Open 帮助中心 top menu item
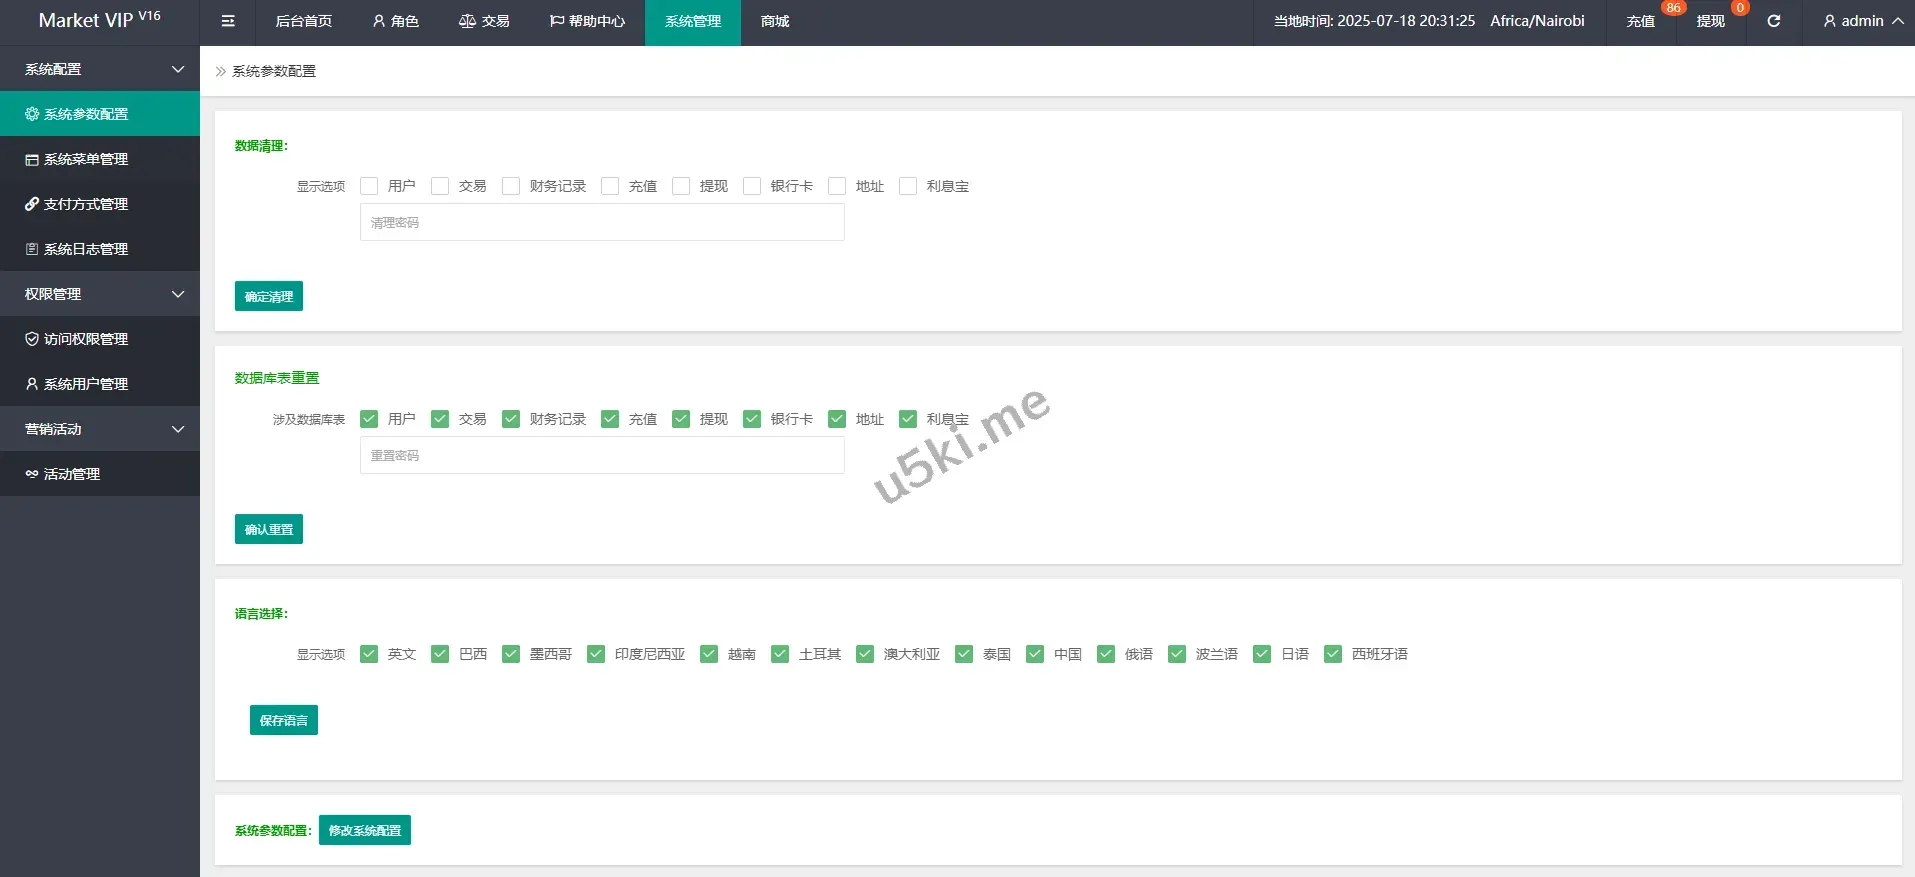The image size is (1915, 877). click(x=587, y=21)
